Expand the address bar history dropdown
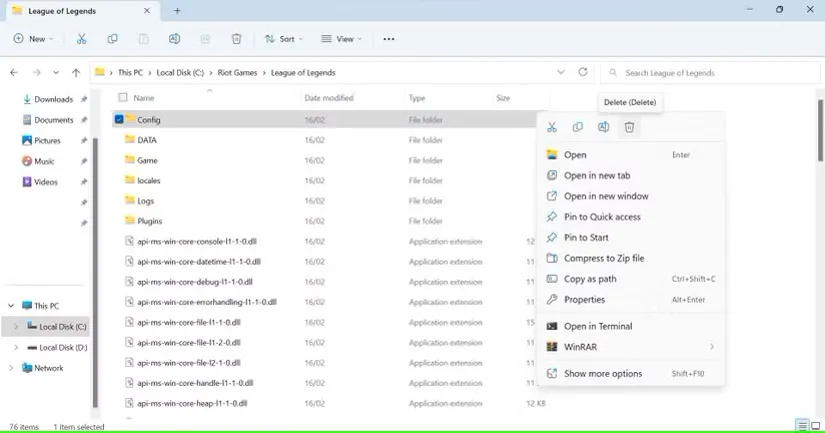The height and width of the screenshot is (433, 825). (x=561, y=72)
